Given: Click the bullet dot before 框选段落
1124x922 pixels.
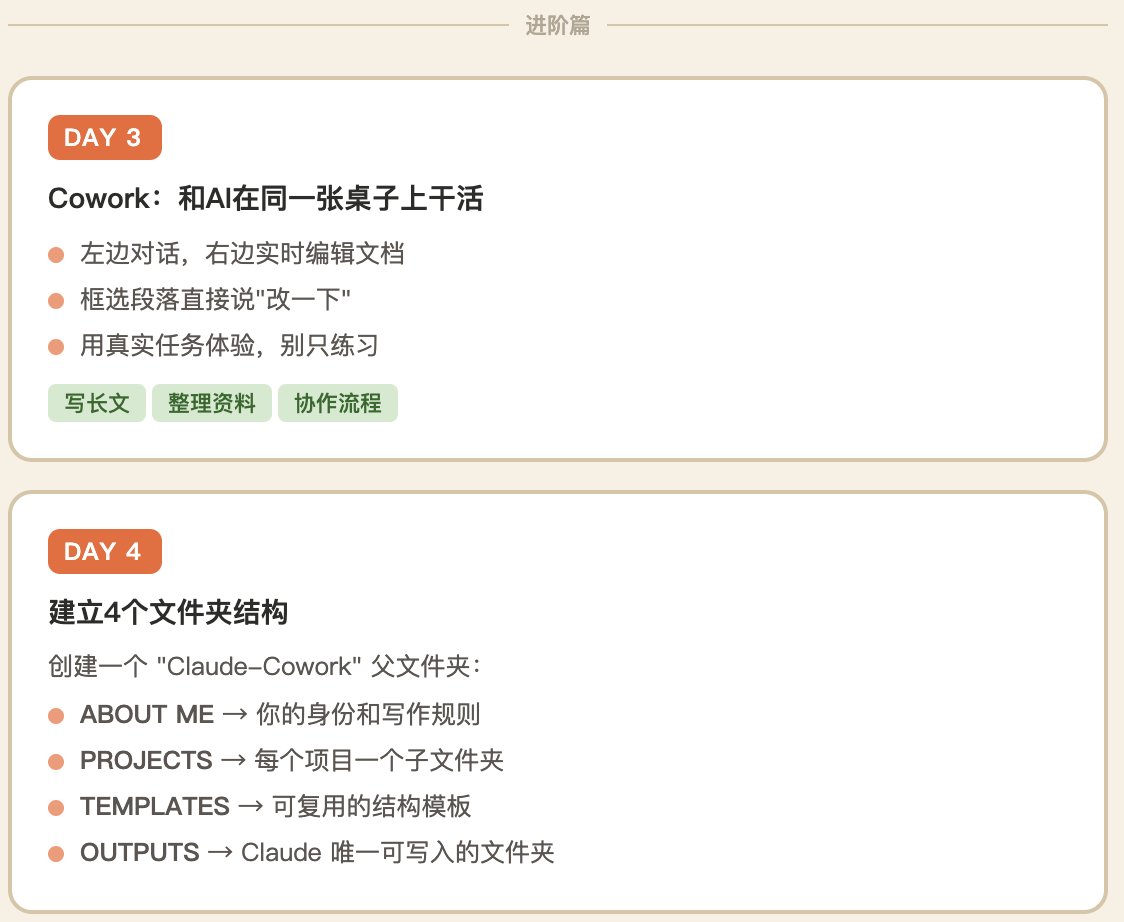Looking at the screenshot, I should [x=56, y=301].
